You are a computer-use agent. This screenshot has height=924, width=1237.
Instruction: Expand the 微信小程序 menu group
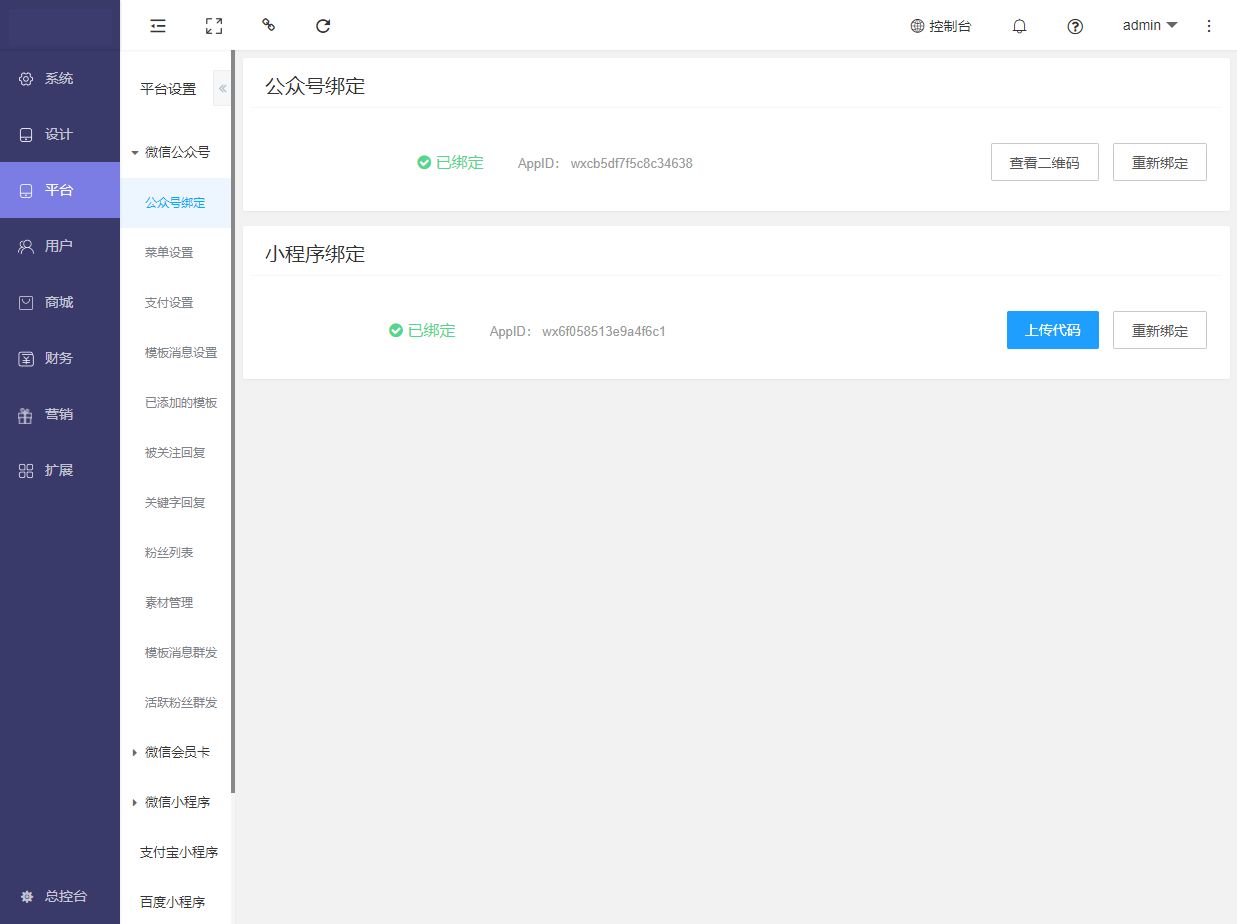click(176, 802)
